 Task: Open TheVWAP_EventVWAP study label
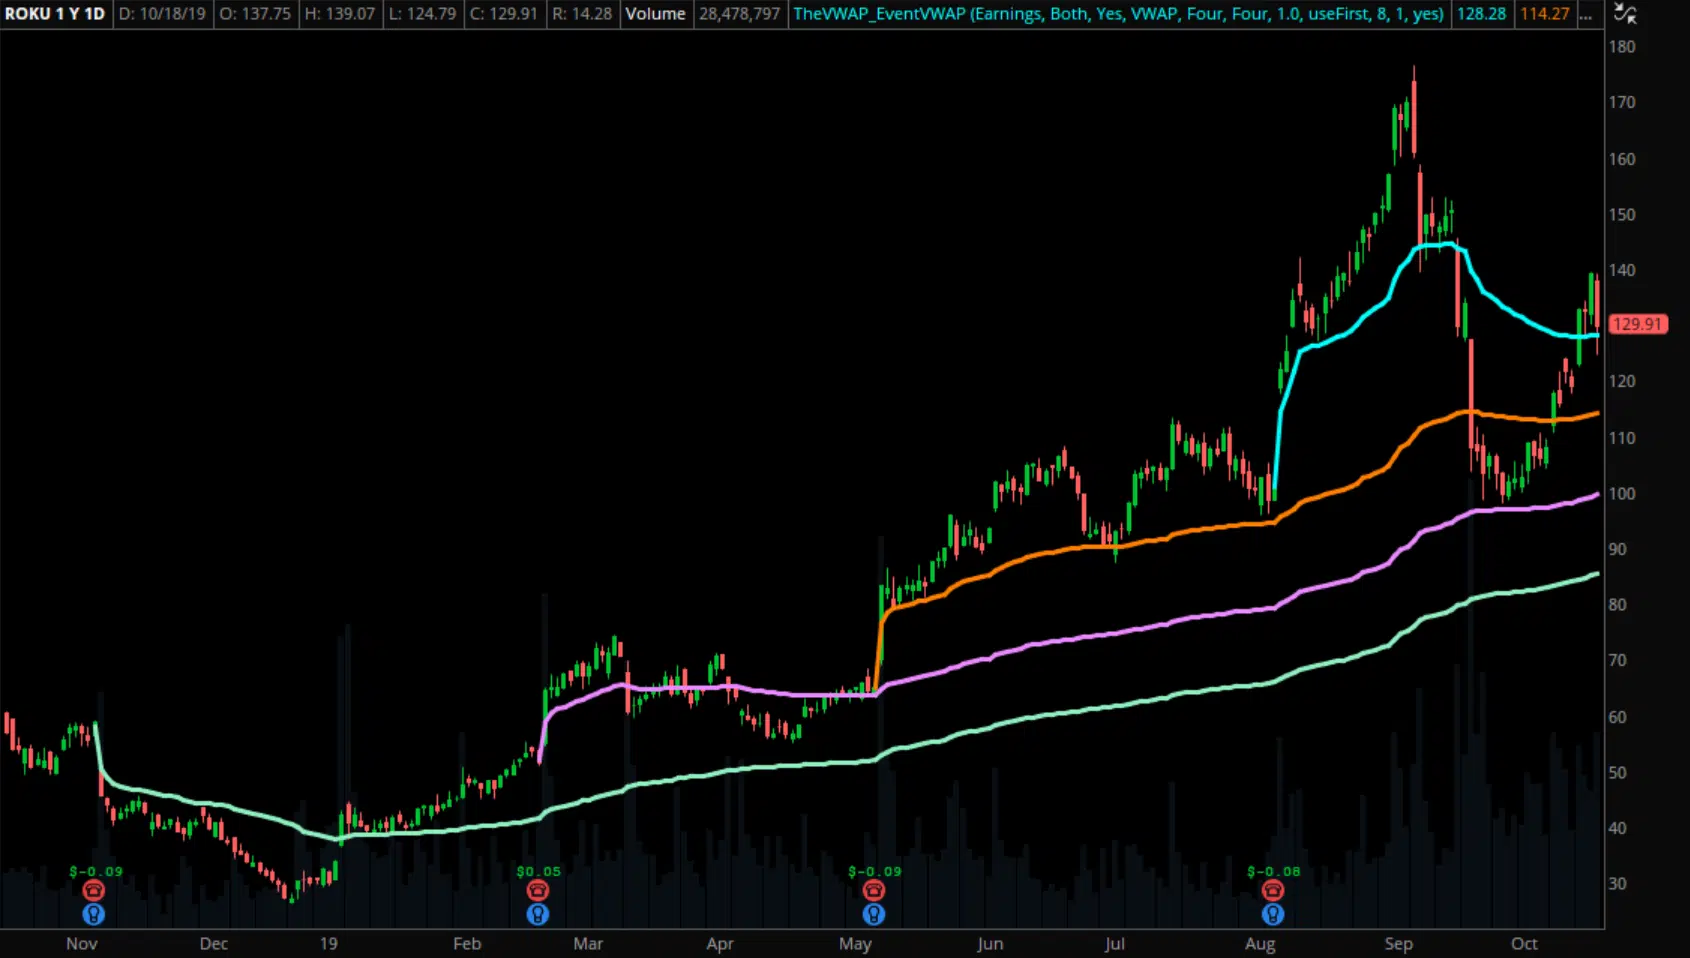pyautogui.click(x=1118, y=14)
